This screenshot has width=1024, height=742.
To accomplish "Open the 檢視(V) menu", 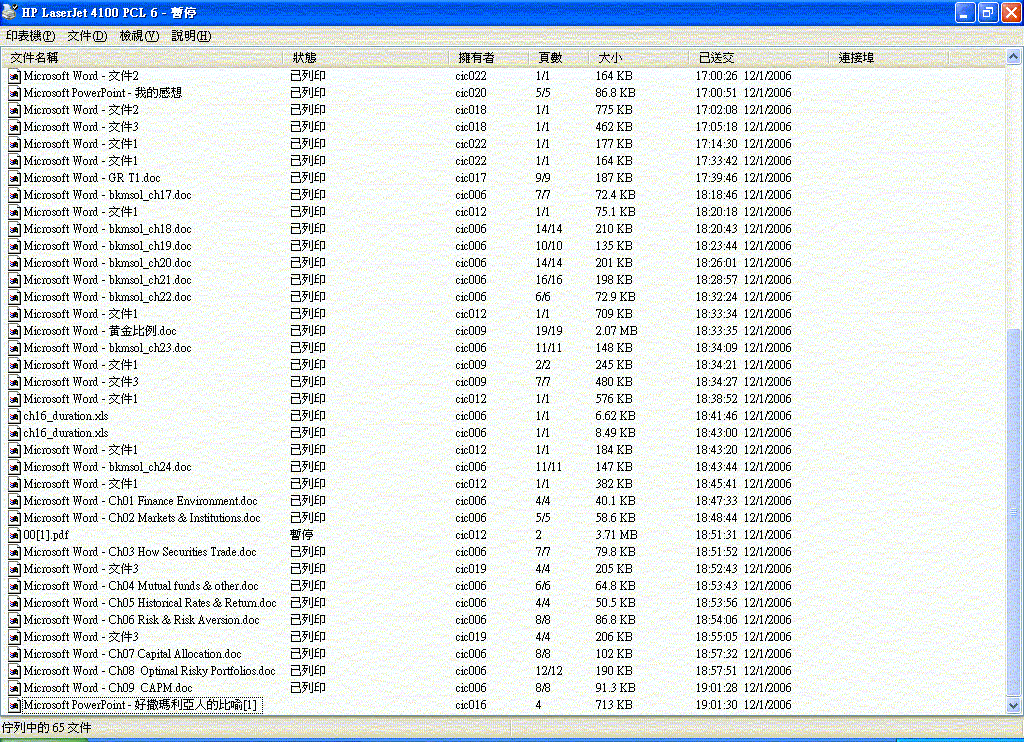I will point(139,36).
